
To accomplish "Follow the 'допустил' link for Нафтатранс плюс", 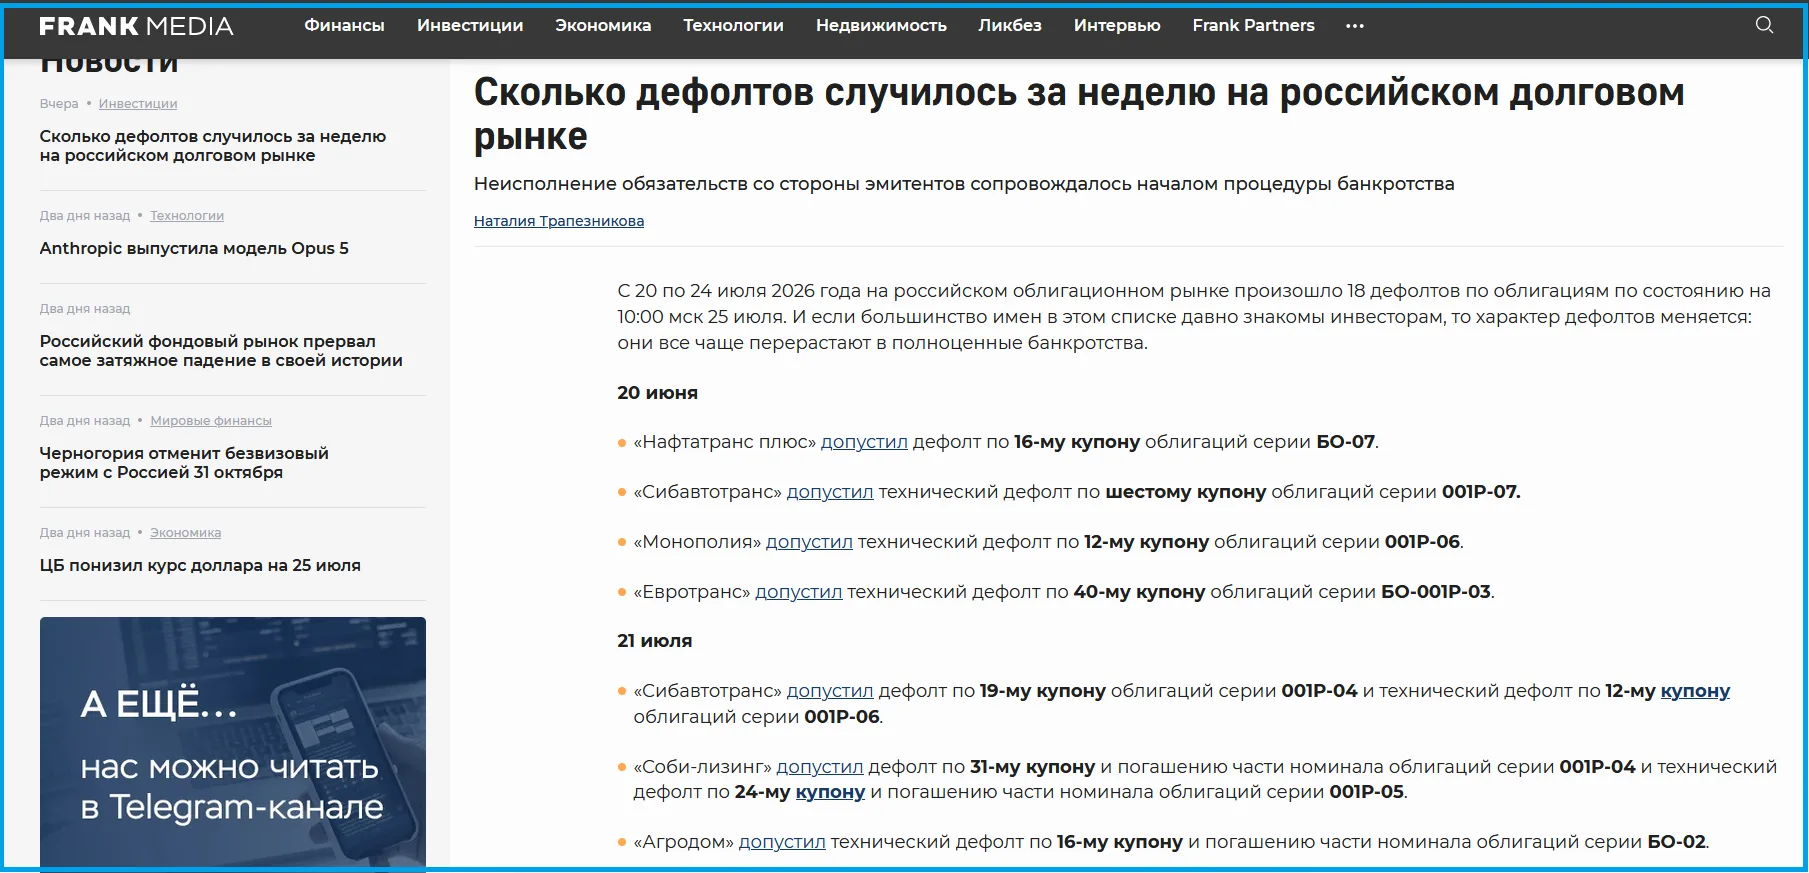I will [x=864, y=442].
